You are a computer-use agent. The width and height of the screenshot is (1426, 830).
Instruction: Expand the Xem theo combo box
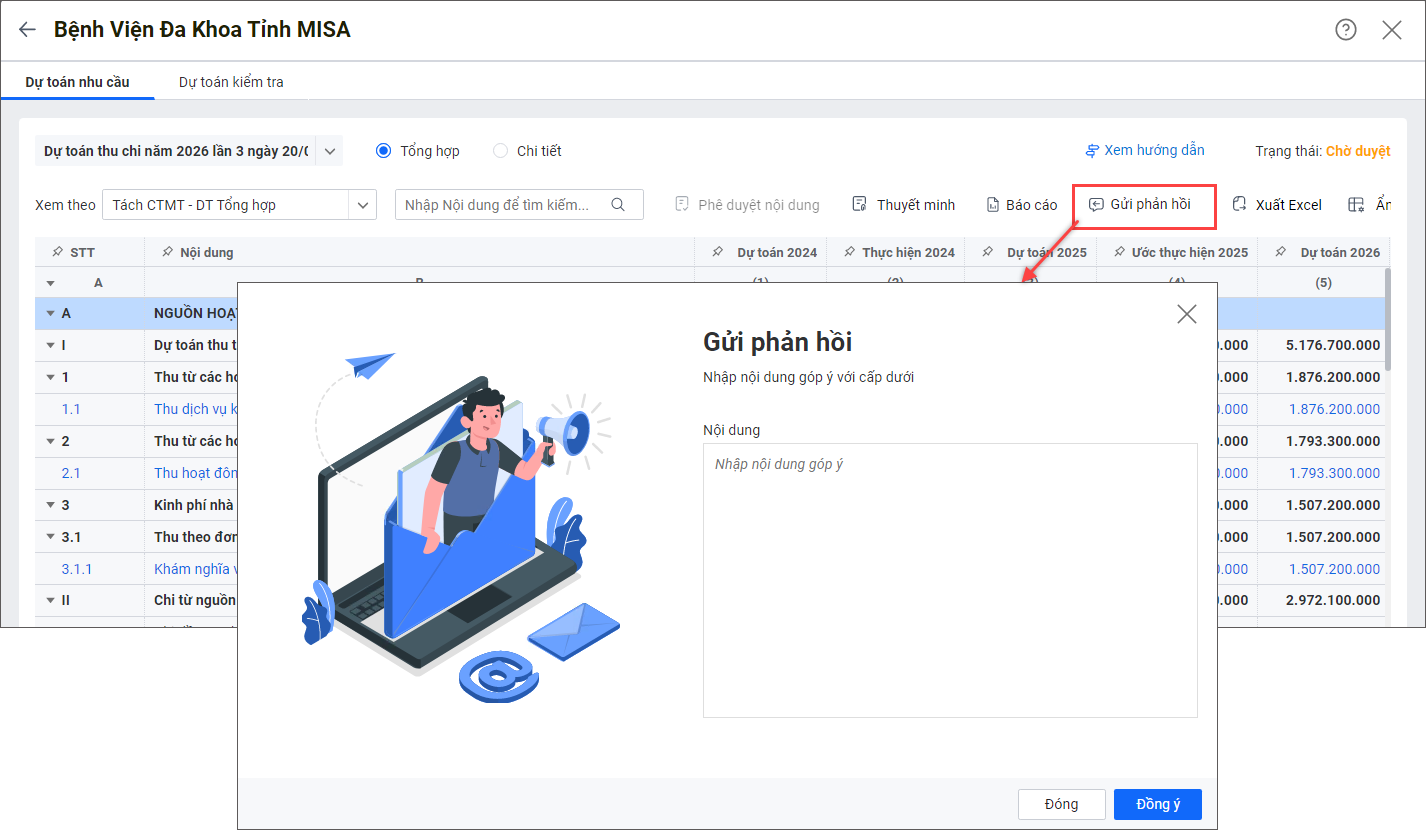pos(362,205)
